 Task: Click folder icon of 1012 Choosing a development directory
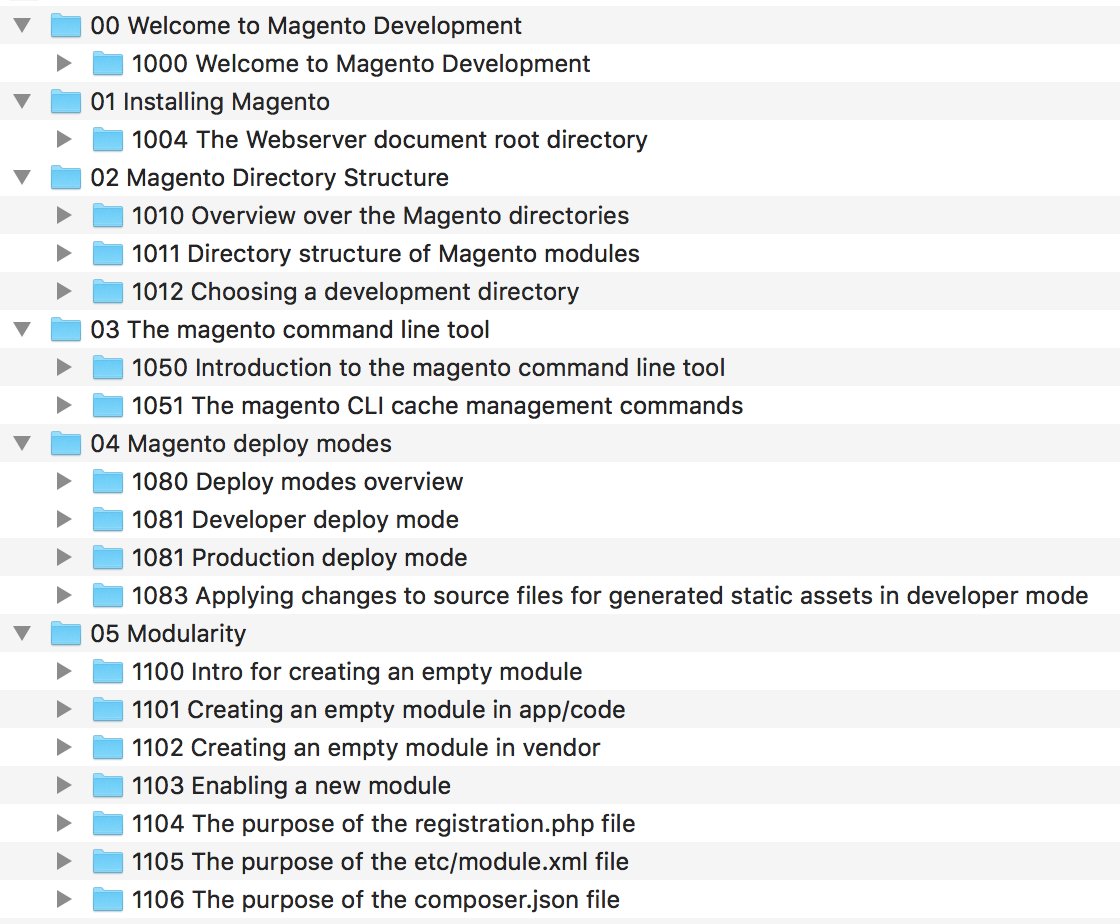108,291
